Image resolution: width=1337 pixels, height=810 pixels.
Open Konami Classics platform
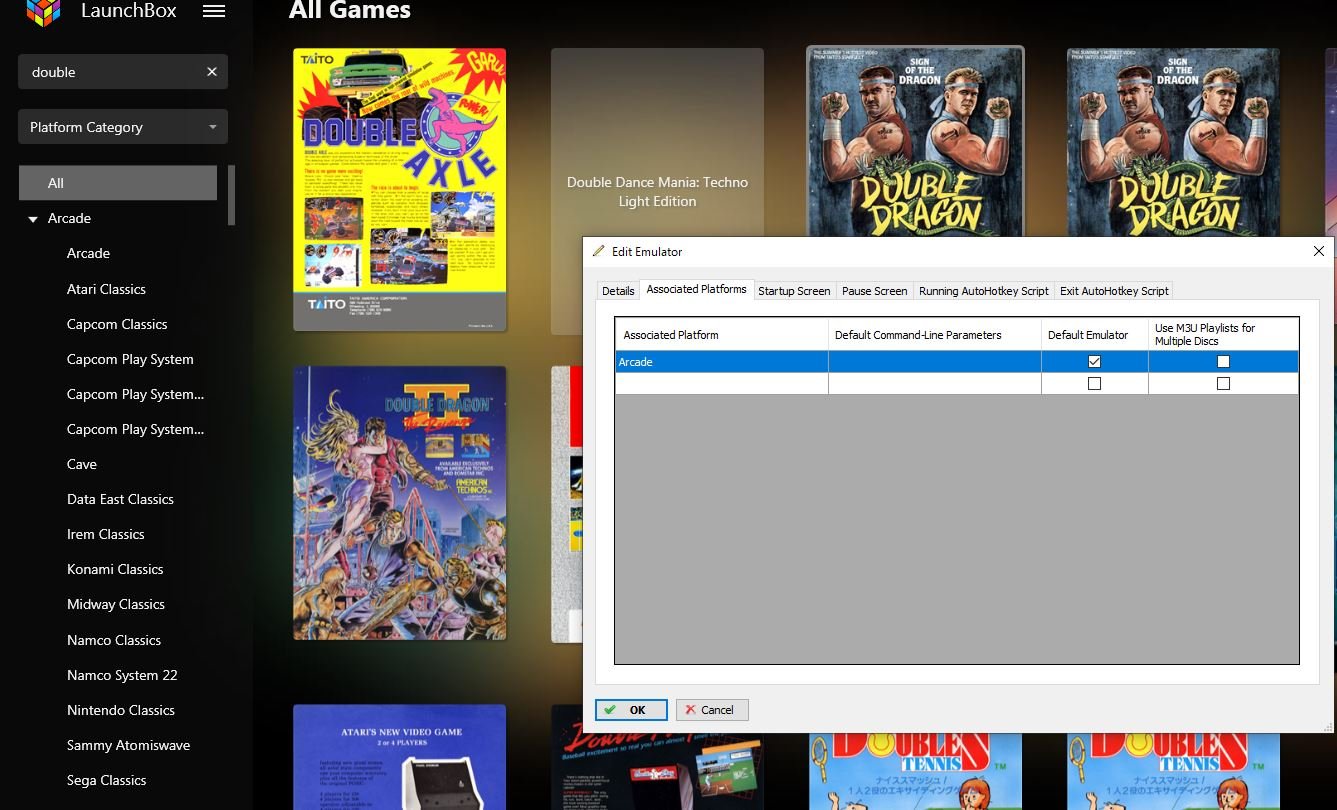point(115,569)
